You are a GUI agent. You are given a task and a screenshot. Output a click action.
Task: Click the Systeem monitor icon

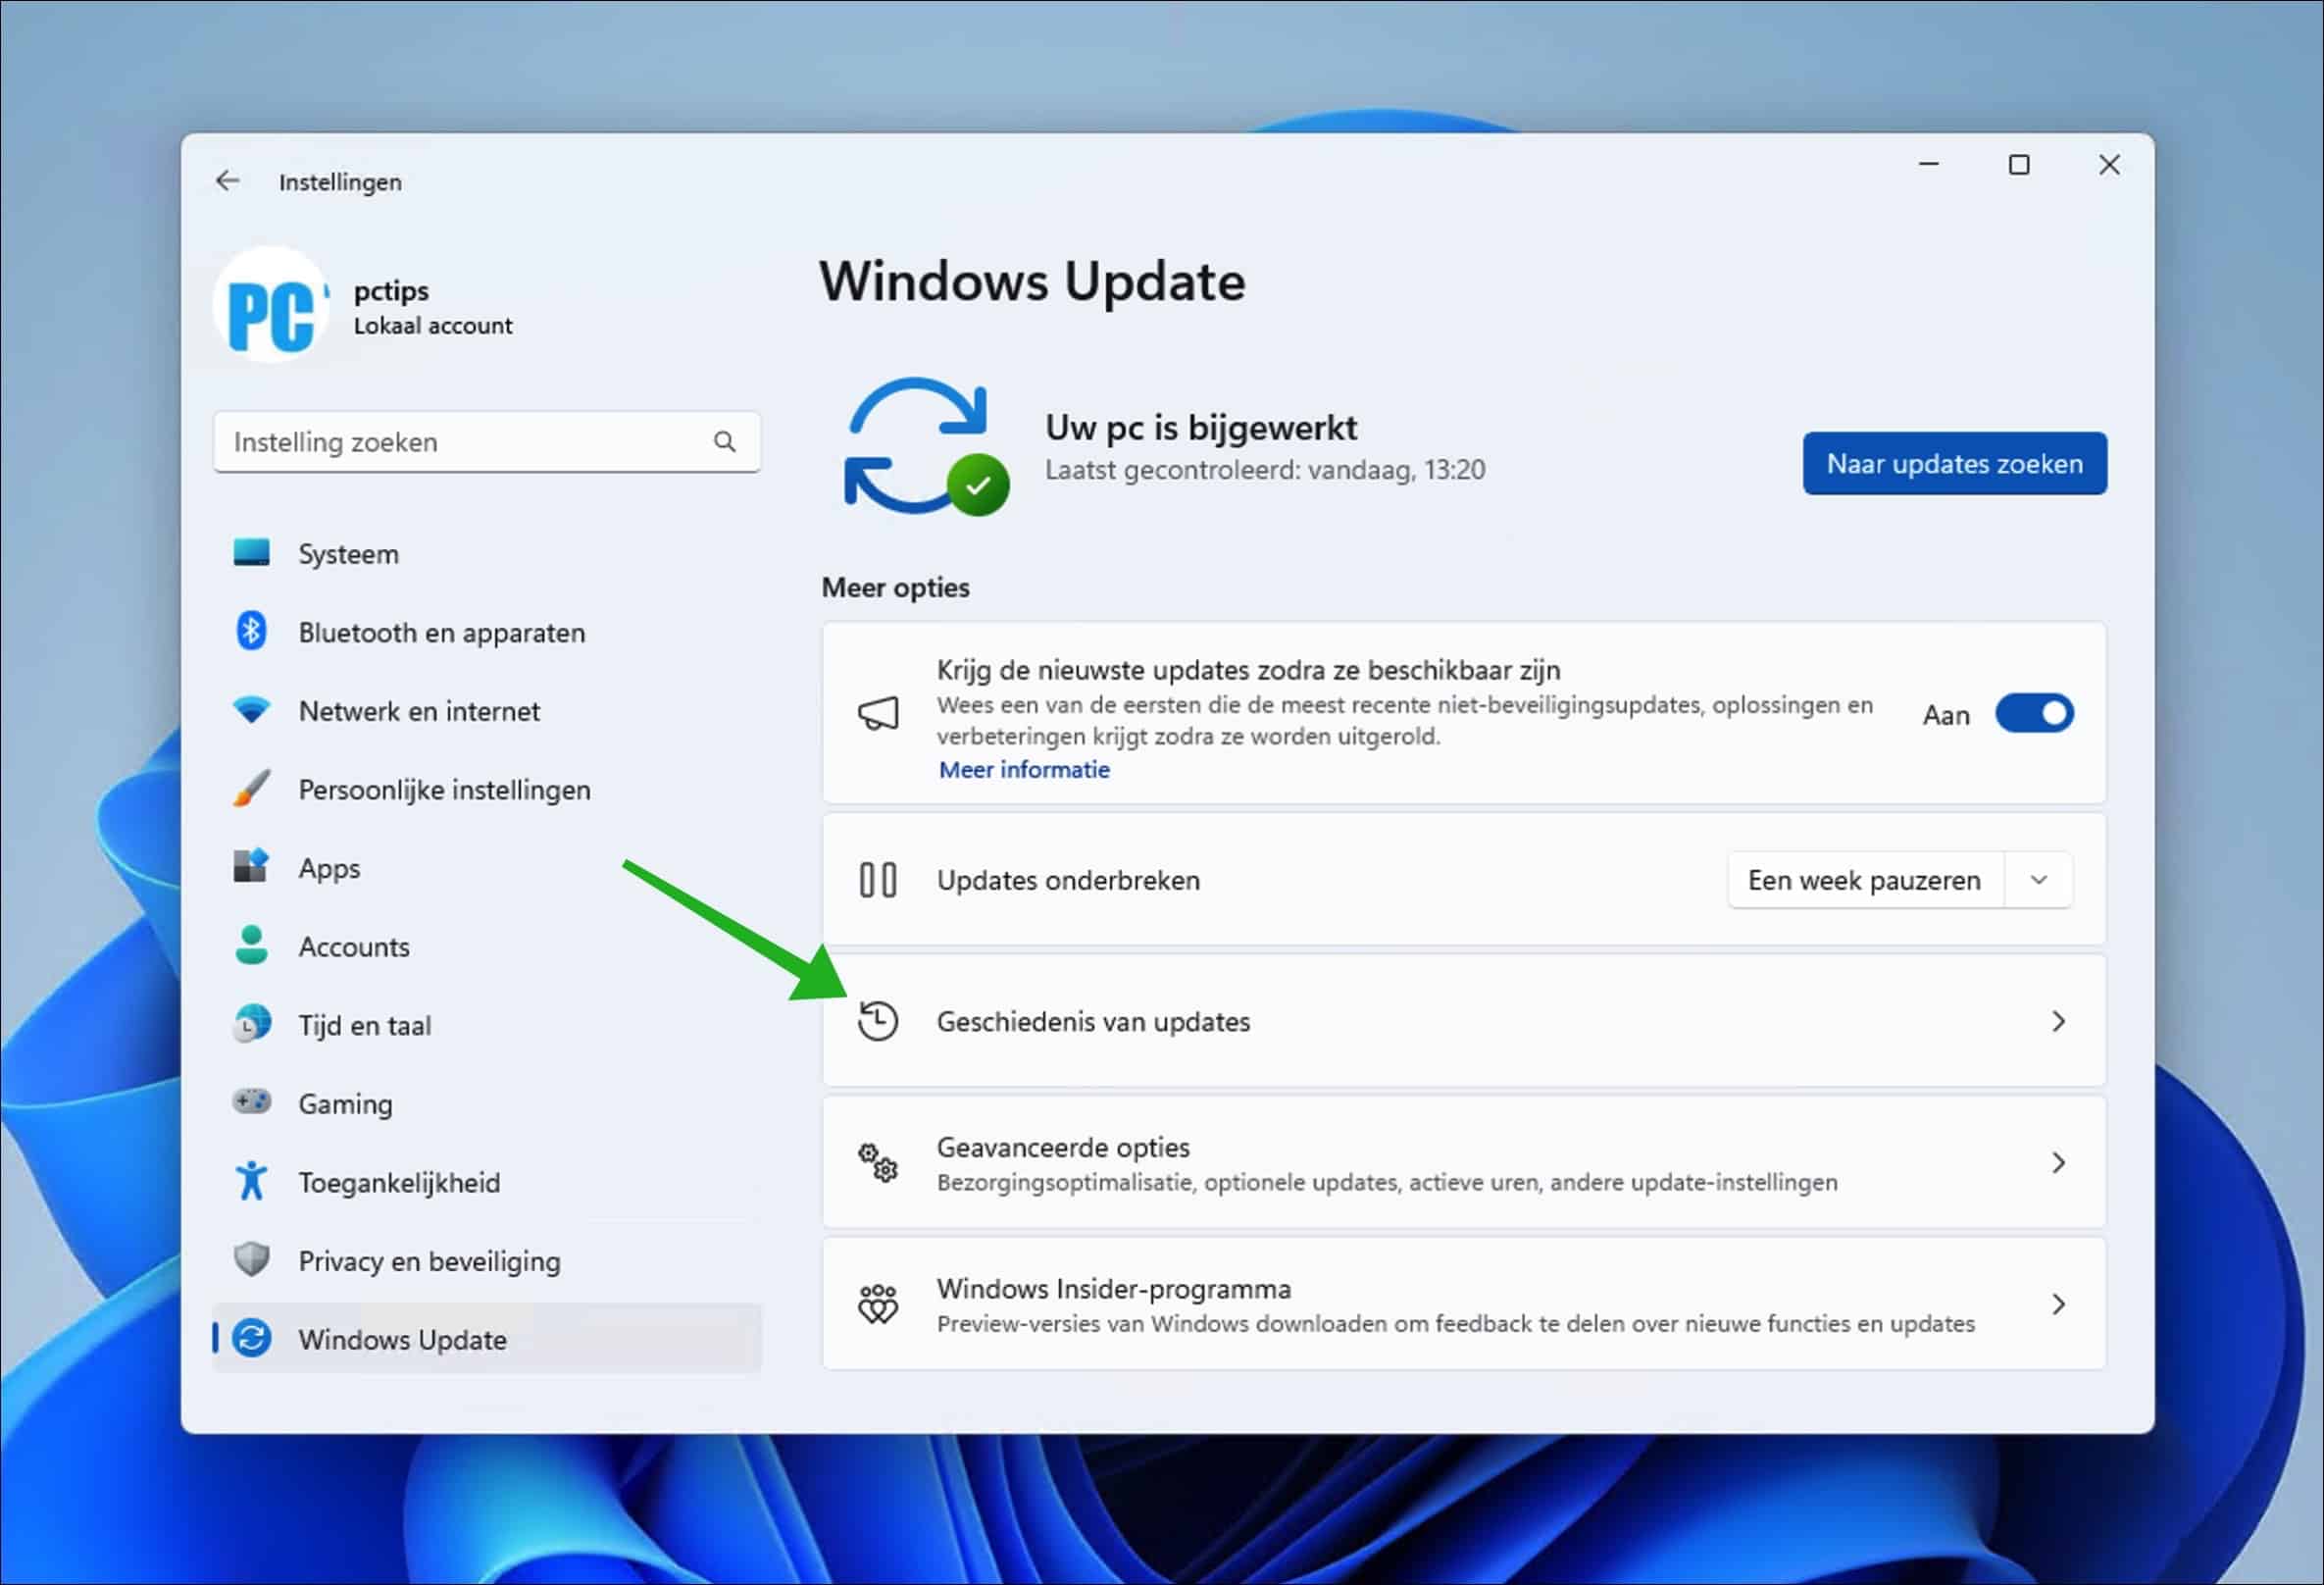(x=251, y=553)
